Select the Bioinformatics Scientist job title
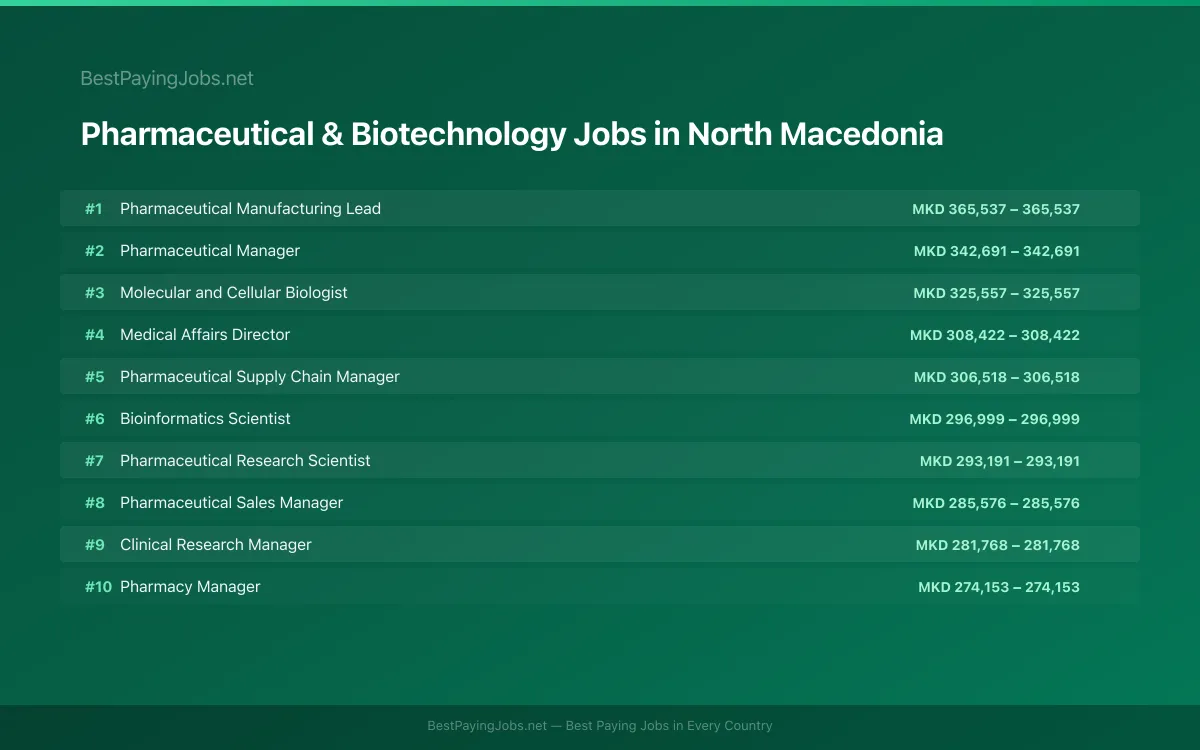Image resolution: width=1200 pixels, height=750 pixels. (x=205, y=419)
